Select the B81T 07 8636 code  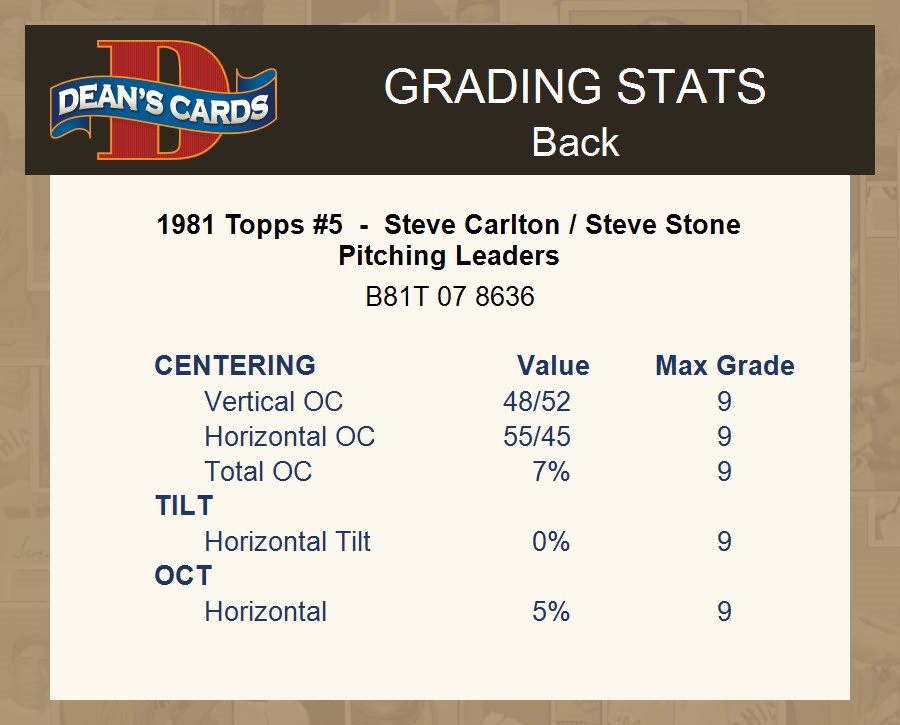pos(450,297)
